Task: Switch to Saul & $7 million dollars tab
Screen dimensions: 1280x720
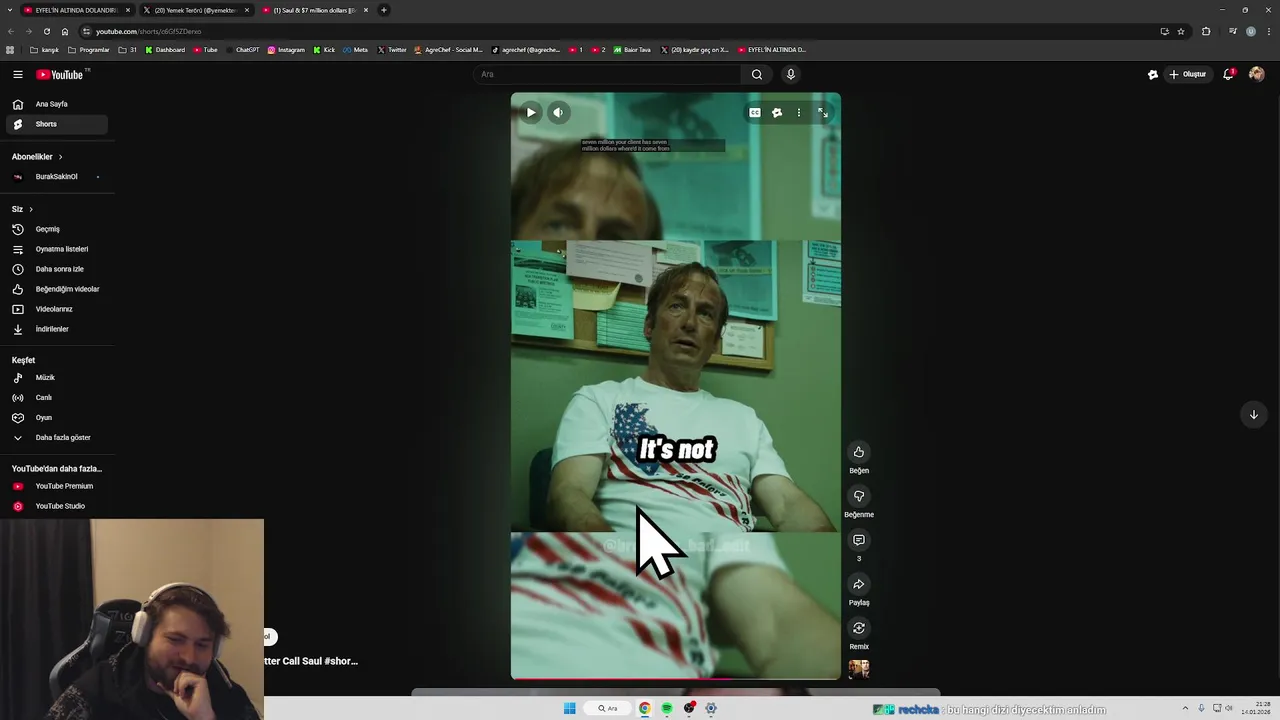Action: click(315, 10)
